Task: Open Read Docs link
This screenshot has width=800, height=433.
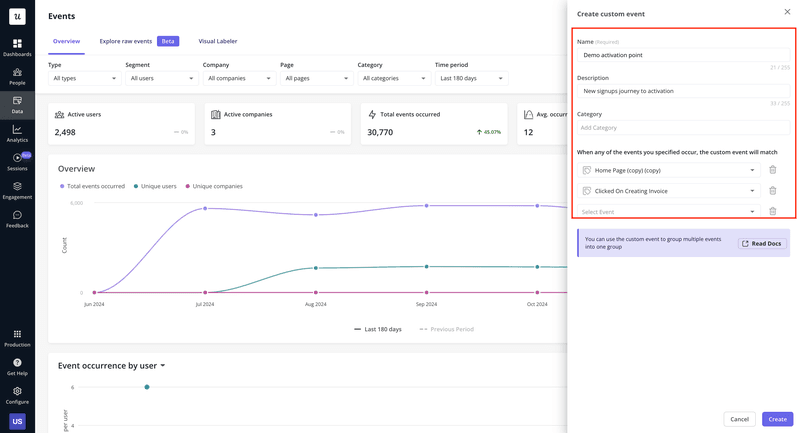Action: click(762, 243)
